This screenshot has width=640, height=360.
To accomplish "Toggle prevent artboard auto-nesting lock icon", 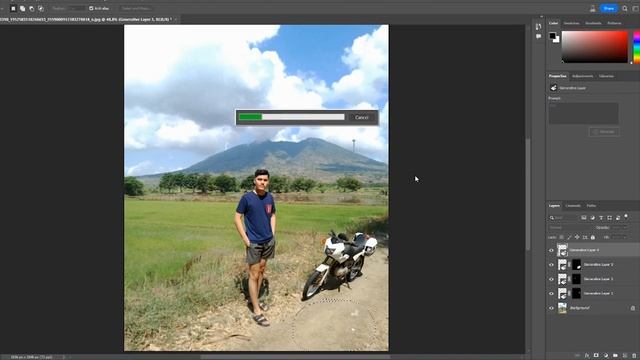I will coord(585,238).
